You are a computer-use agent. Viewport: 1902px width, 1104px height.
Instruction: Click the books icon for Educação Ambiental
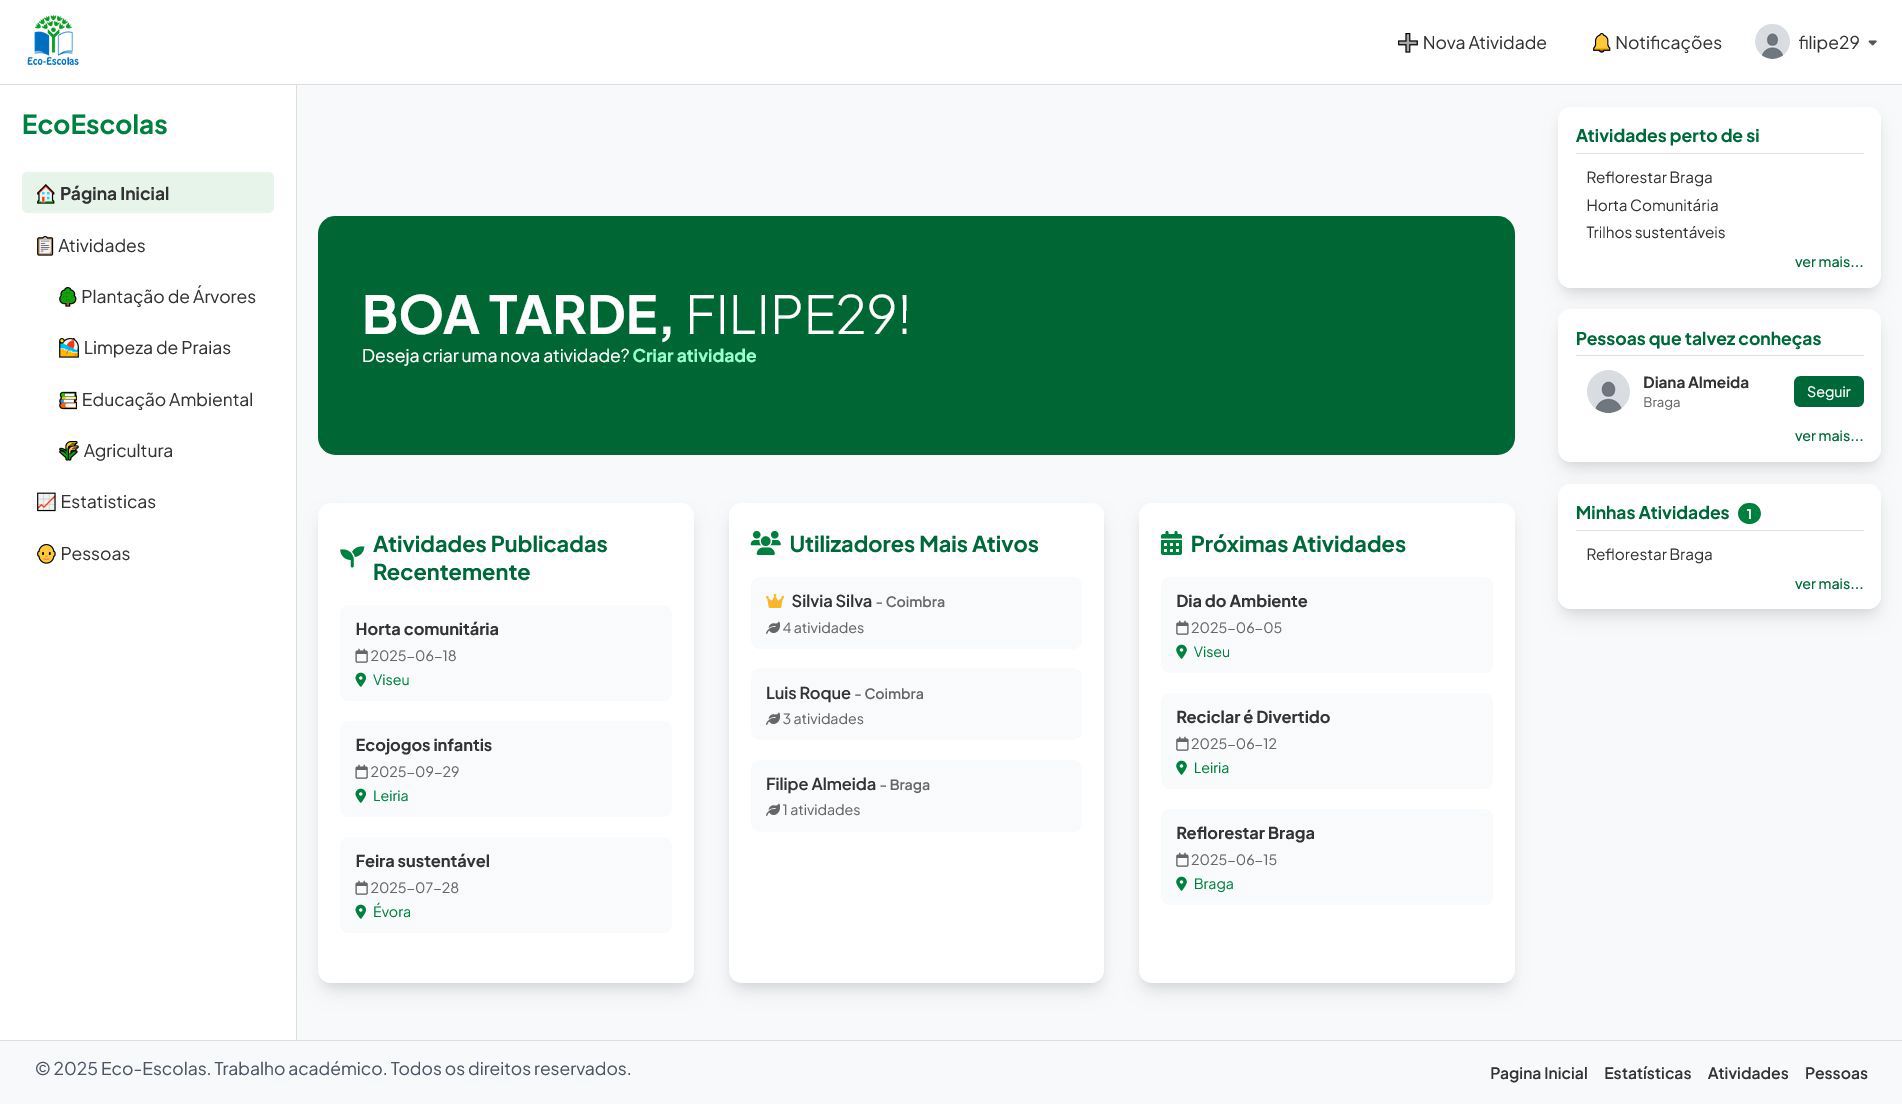[68, 400]
